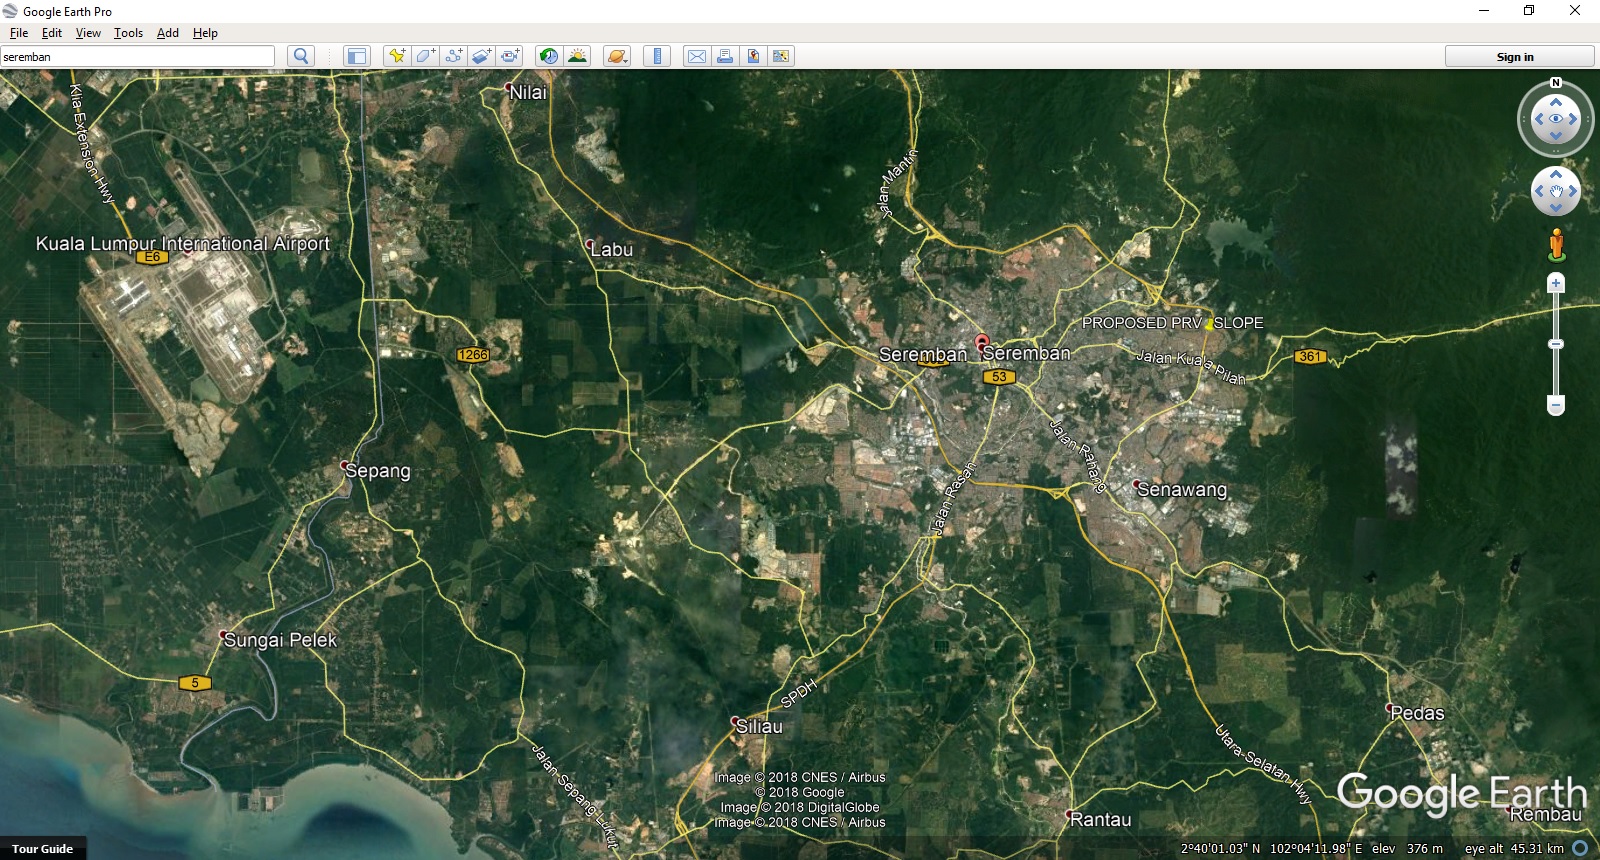
Task: Click the zoom slider handle
Action: (x=1556, y=344)
